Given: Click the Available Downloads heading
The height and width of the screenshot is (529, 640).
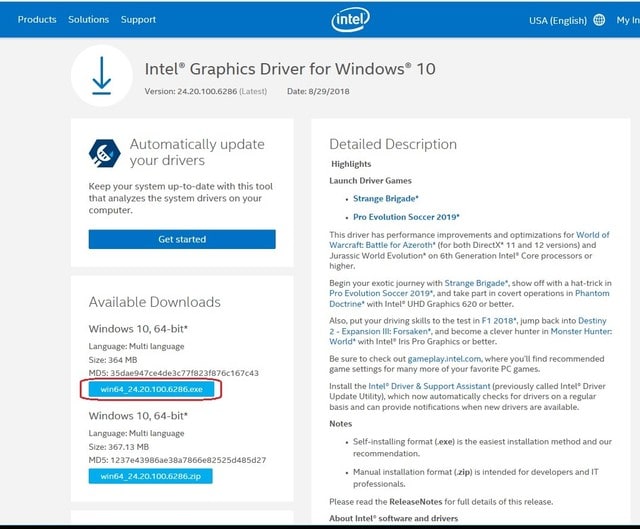Looking at the screenshot, I should pyautogui.click(x=155, y=302).
